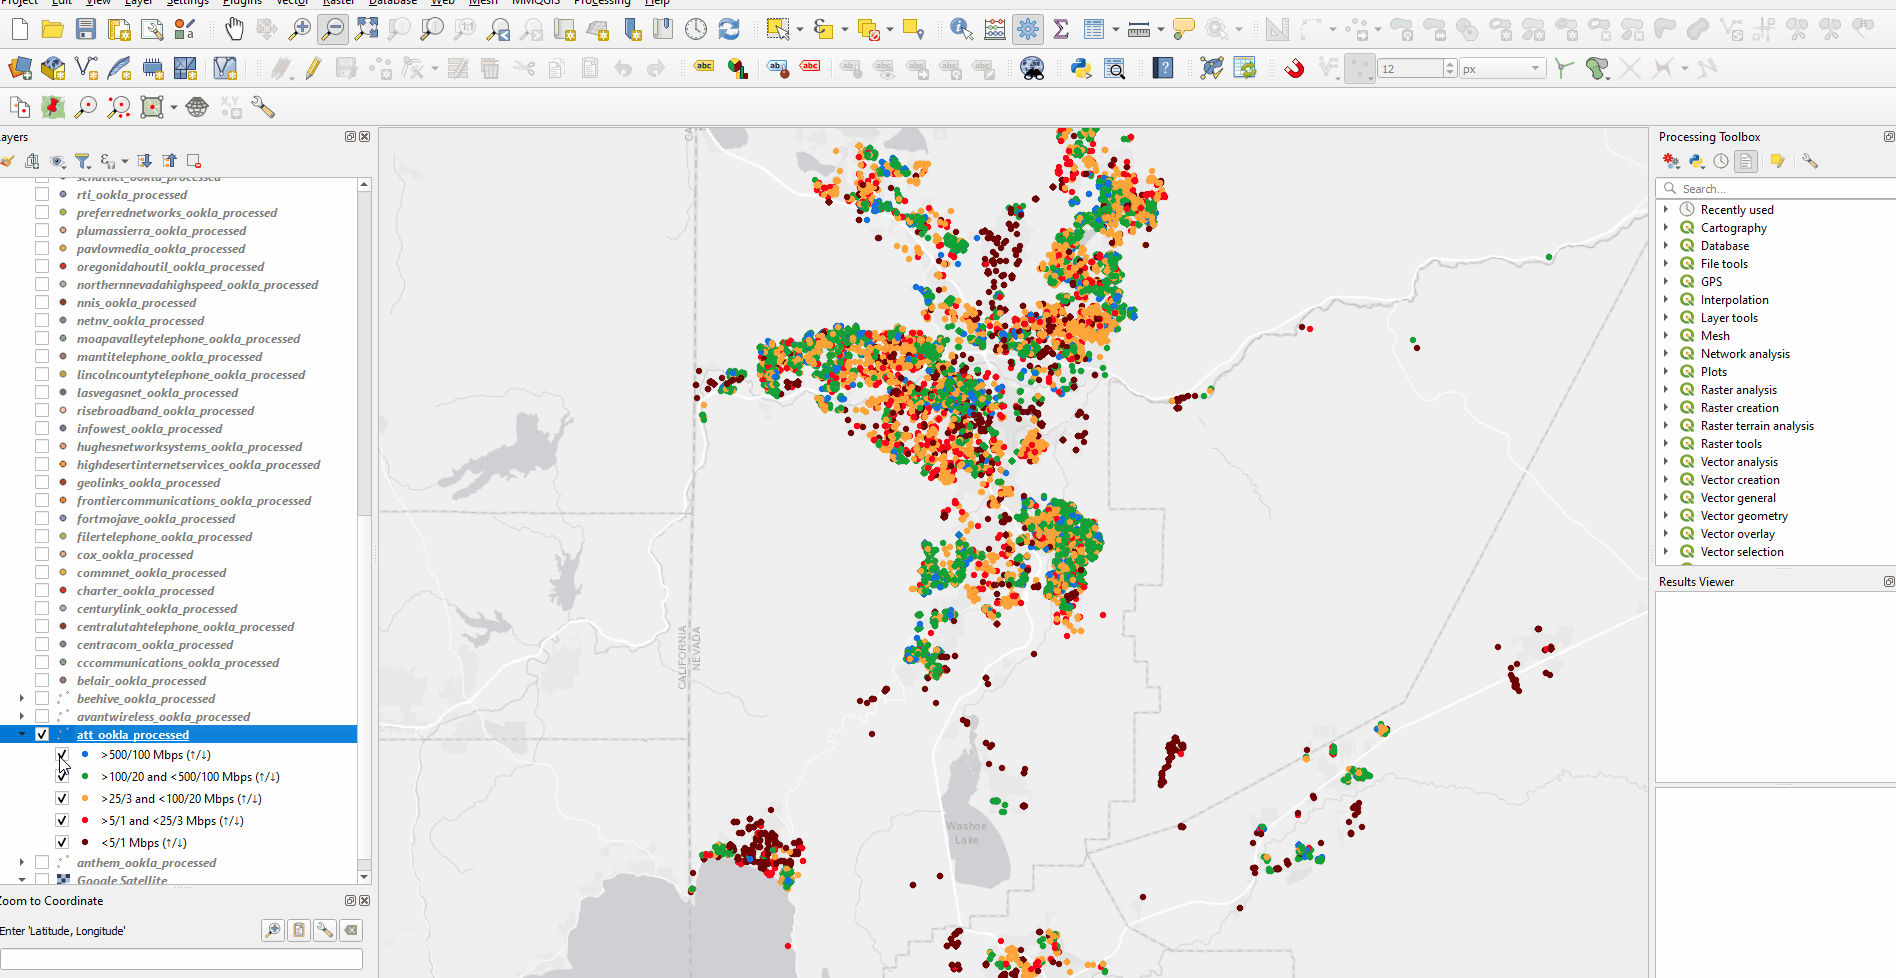Expand the Recently used toolbox group
This screenshot has width=1896, height=978.
pyautogui.click(x=1666, y=210)
